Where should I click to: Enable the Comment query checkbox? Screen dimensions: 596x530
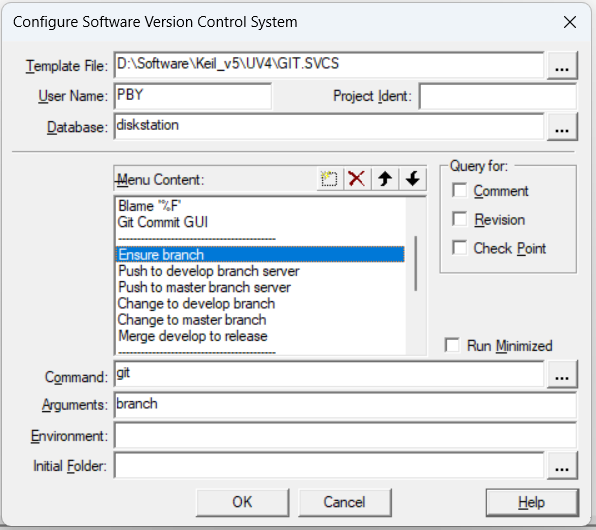460,190
